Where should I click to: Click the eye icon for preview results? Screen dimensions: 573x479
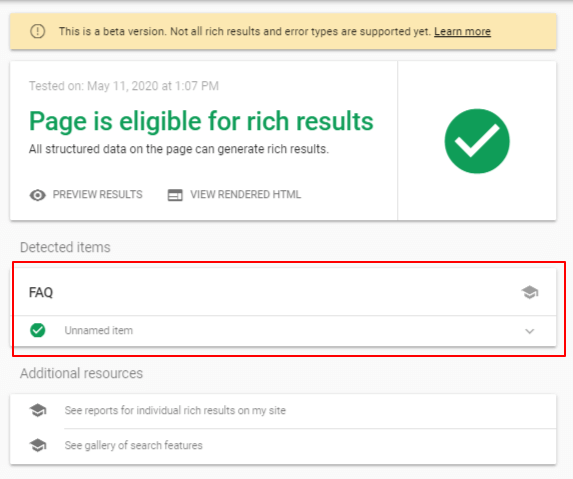click(37, 195)
